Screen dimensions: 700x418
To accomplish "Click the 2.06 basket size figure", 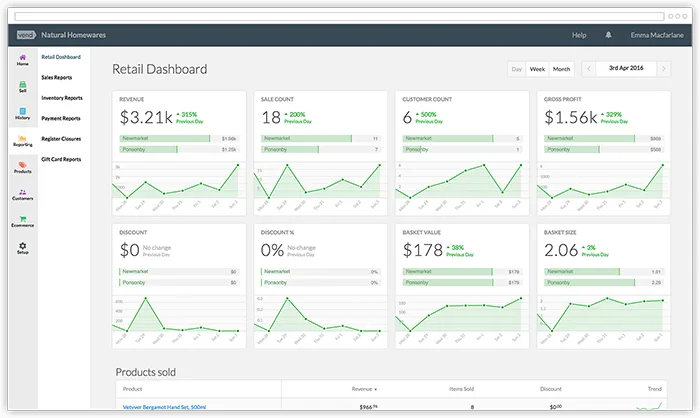I will click(561, 250).
